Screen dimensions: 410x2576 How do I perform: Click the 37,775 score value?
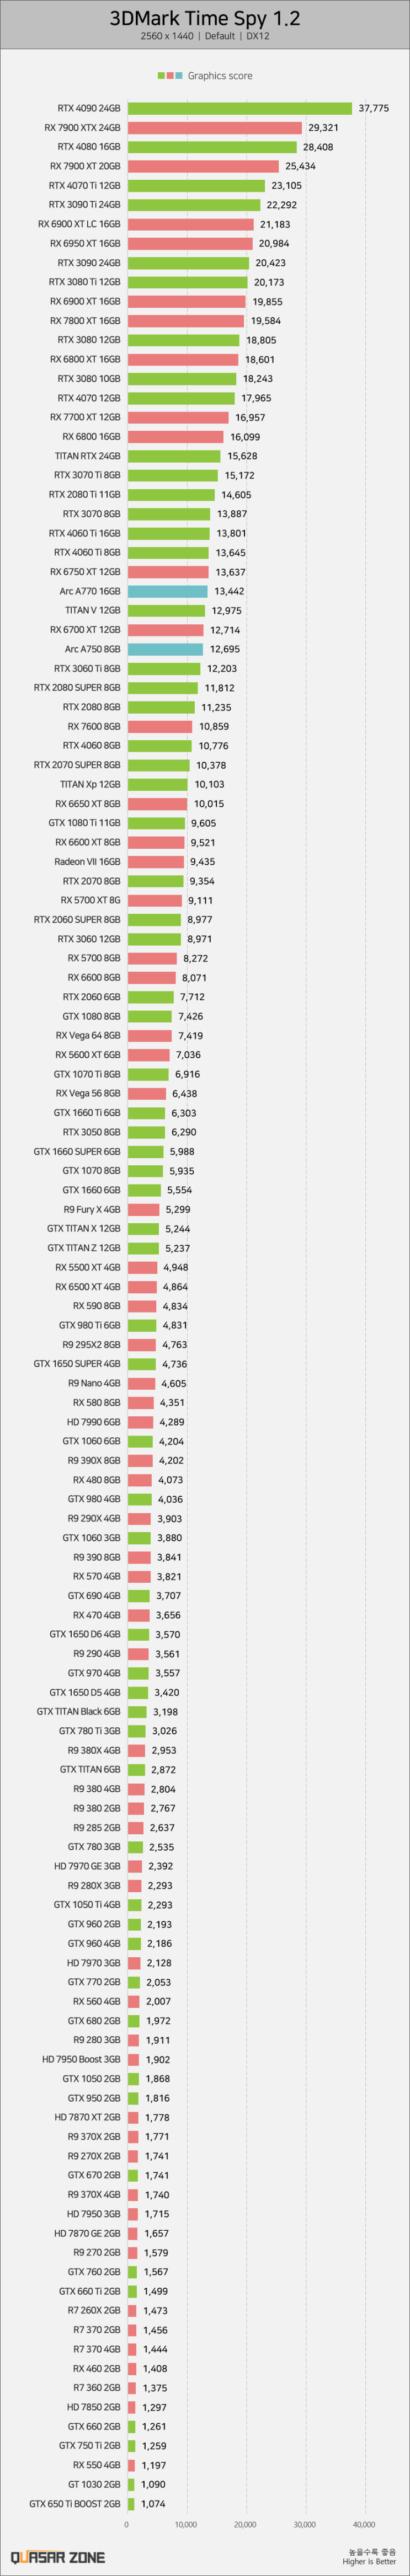coord(373,108)
